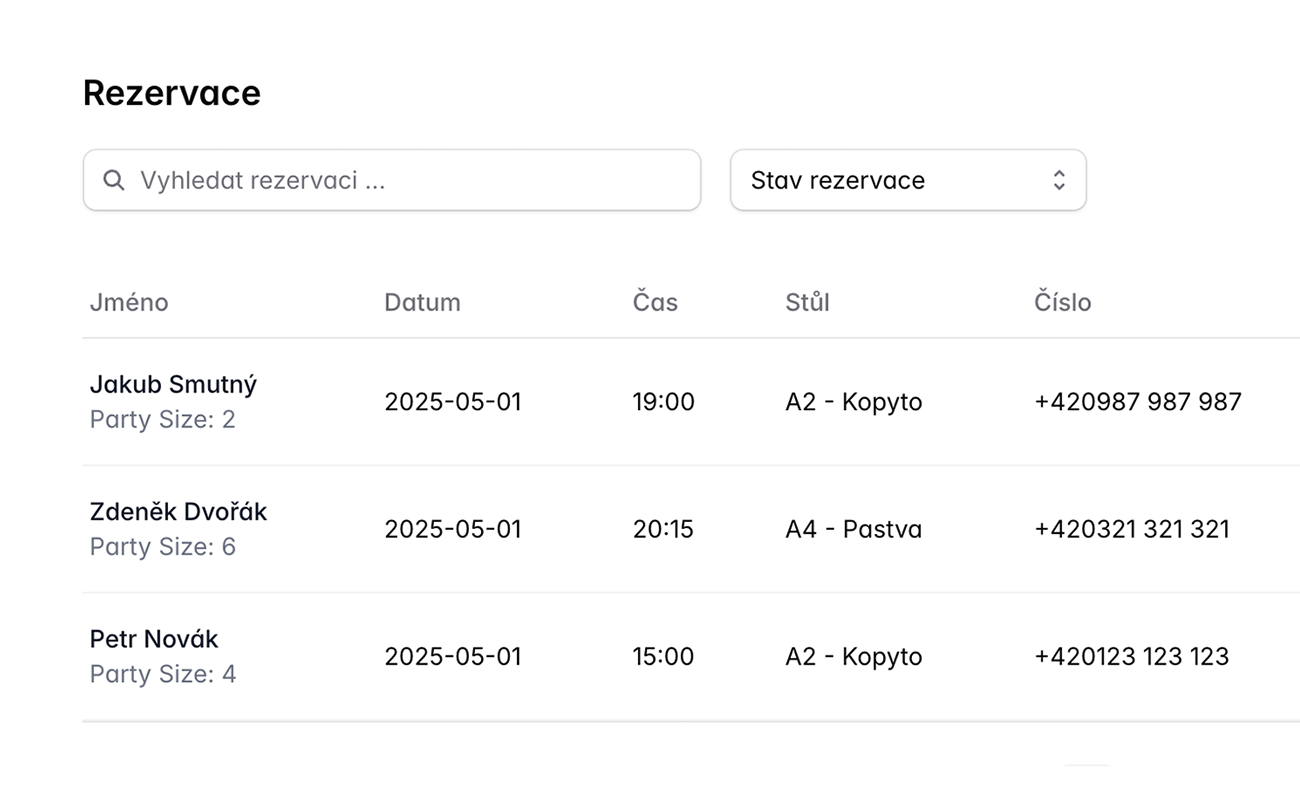Image resolution: width=1300 pixels, height=800 pixels.
Task: Click the Čas column header
Action: (x=655, y=302)
